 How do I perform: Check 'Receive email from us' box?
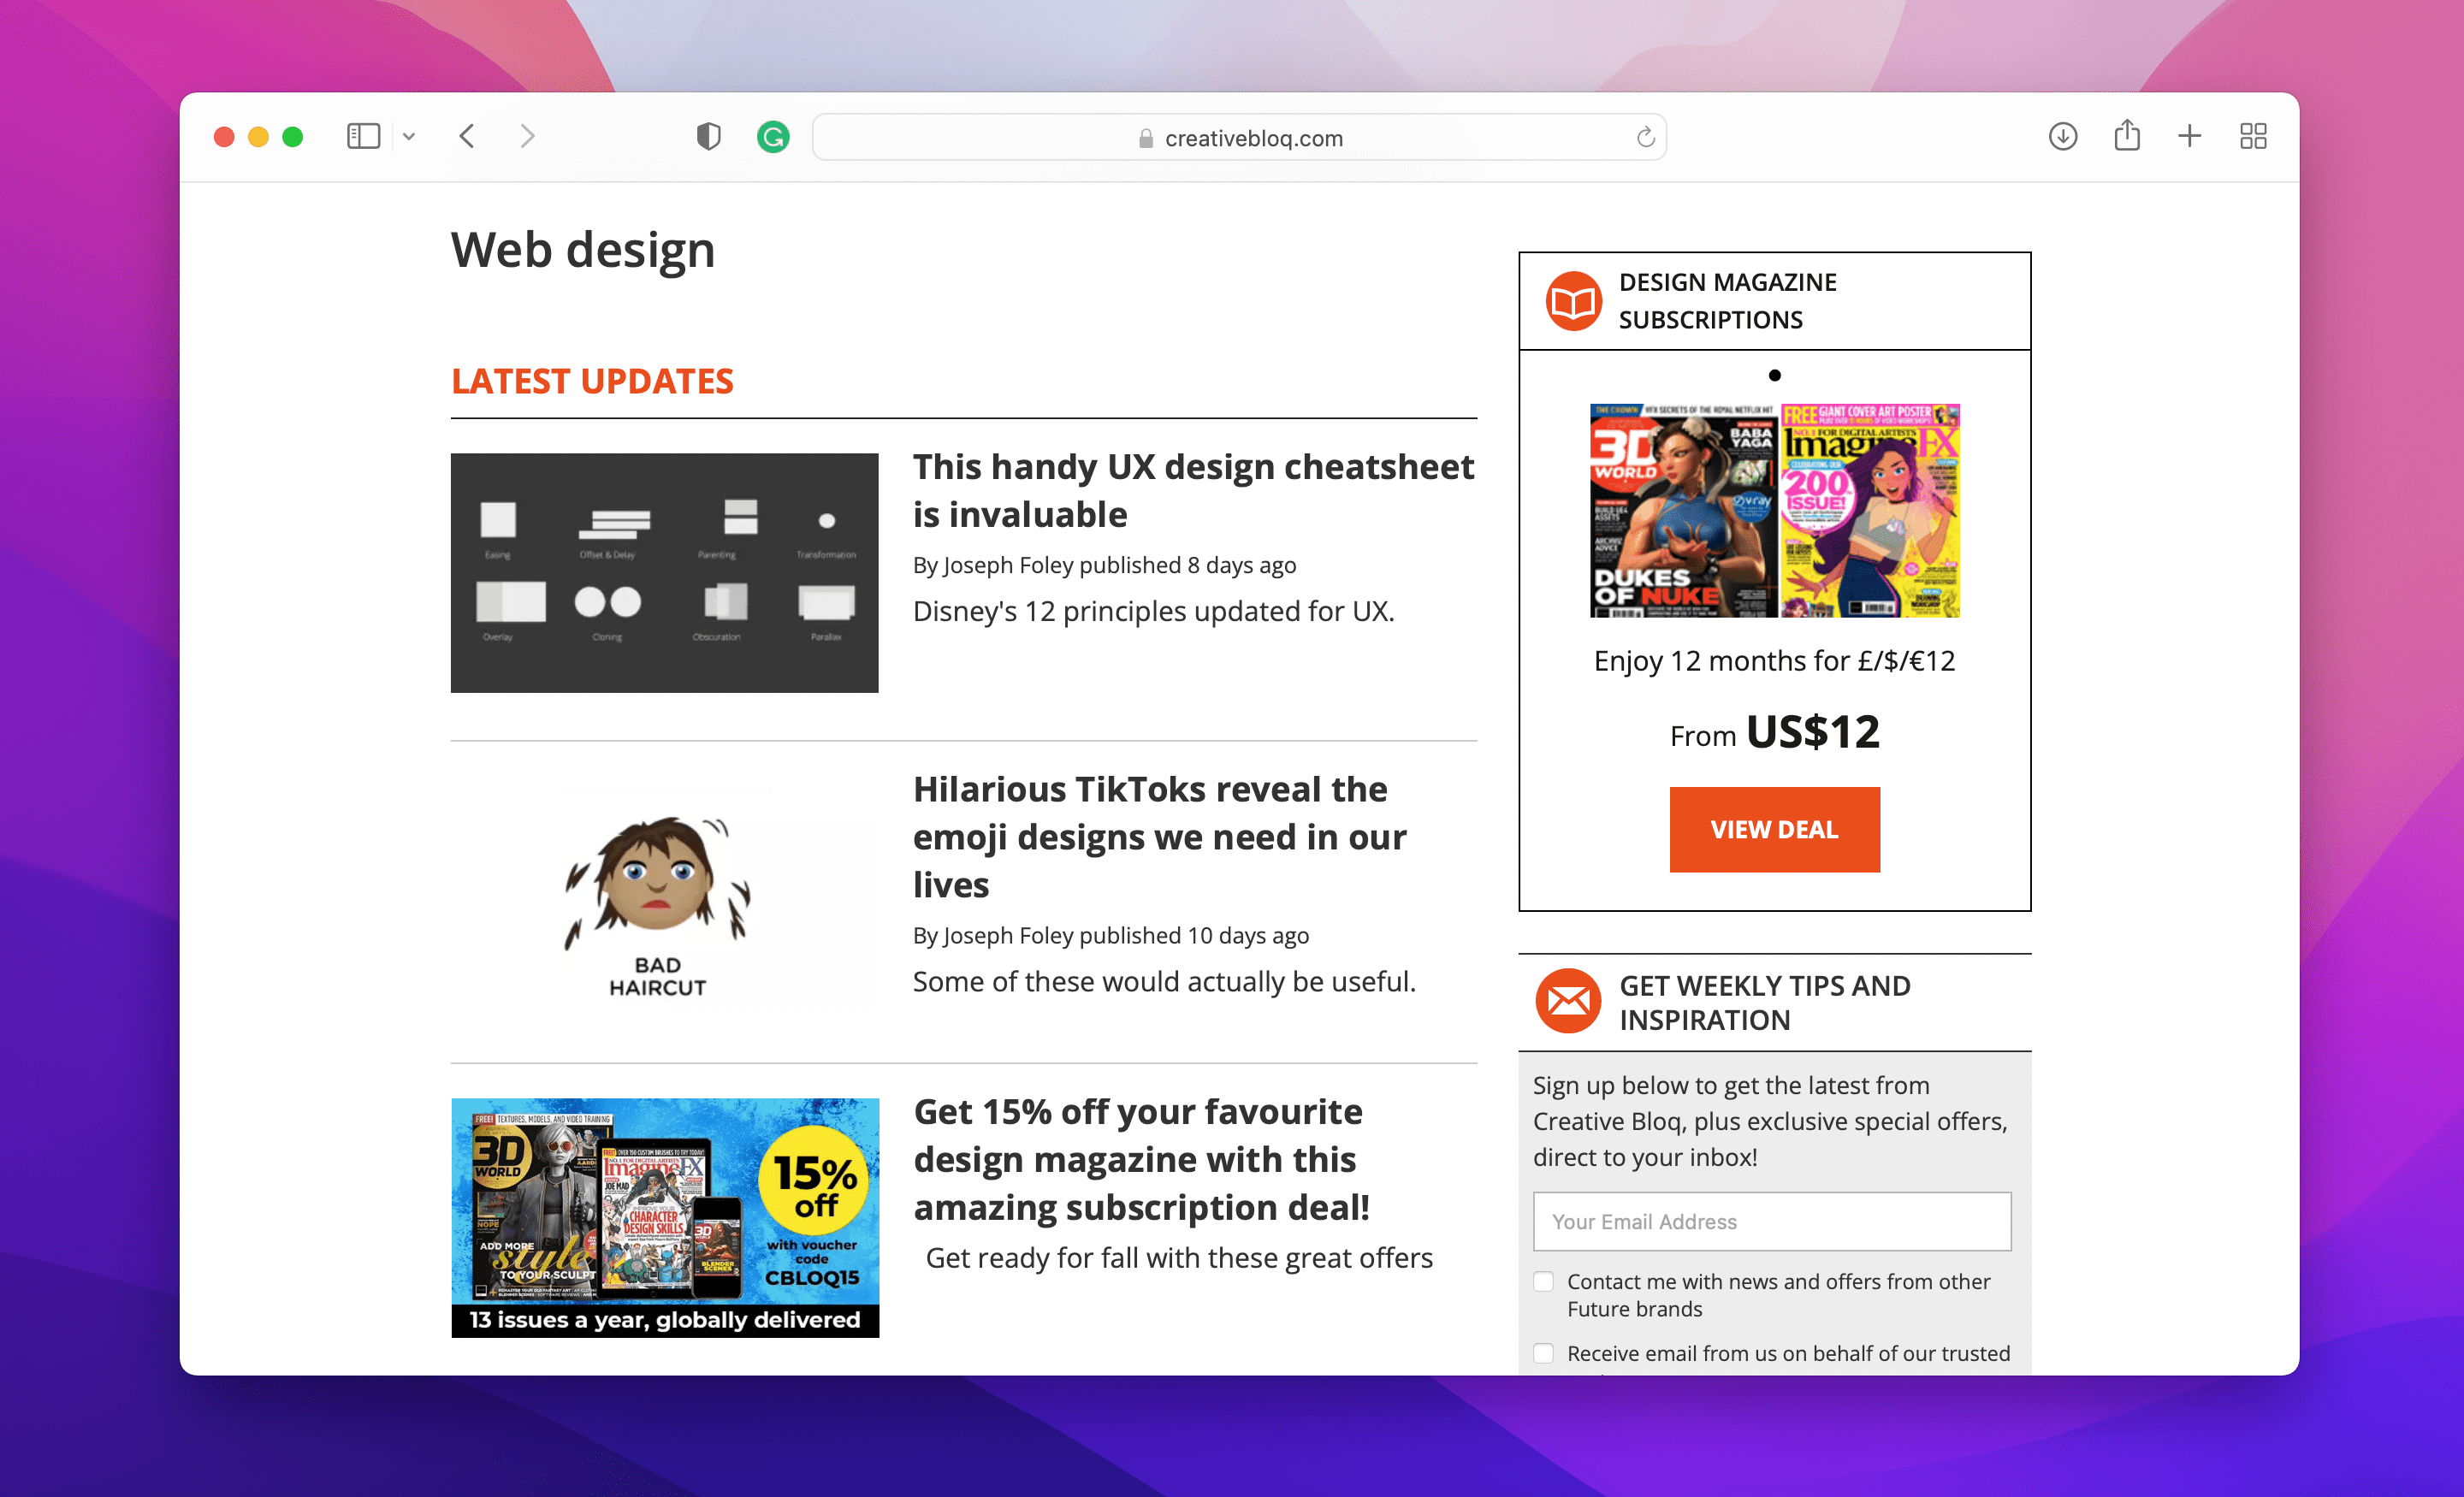(x=1544, y=1353)
